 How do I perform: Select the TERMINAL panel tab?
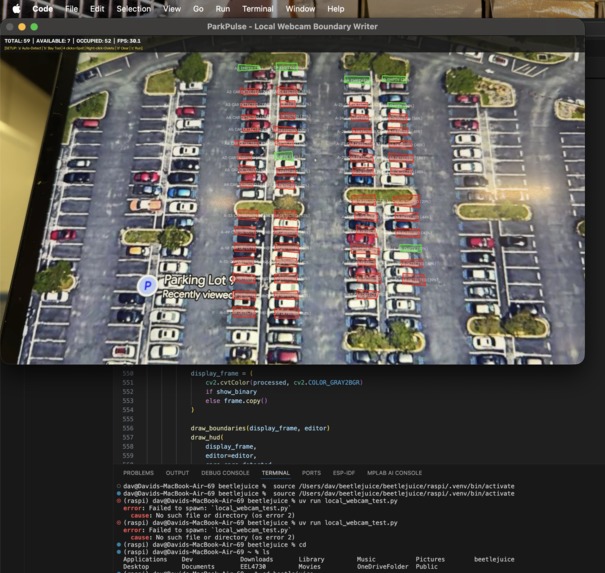click(x=275, y=473)
